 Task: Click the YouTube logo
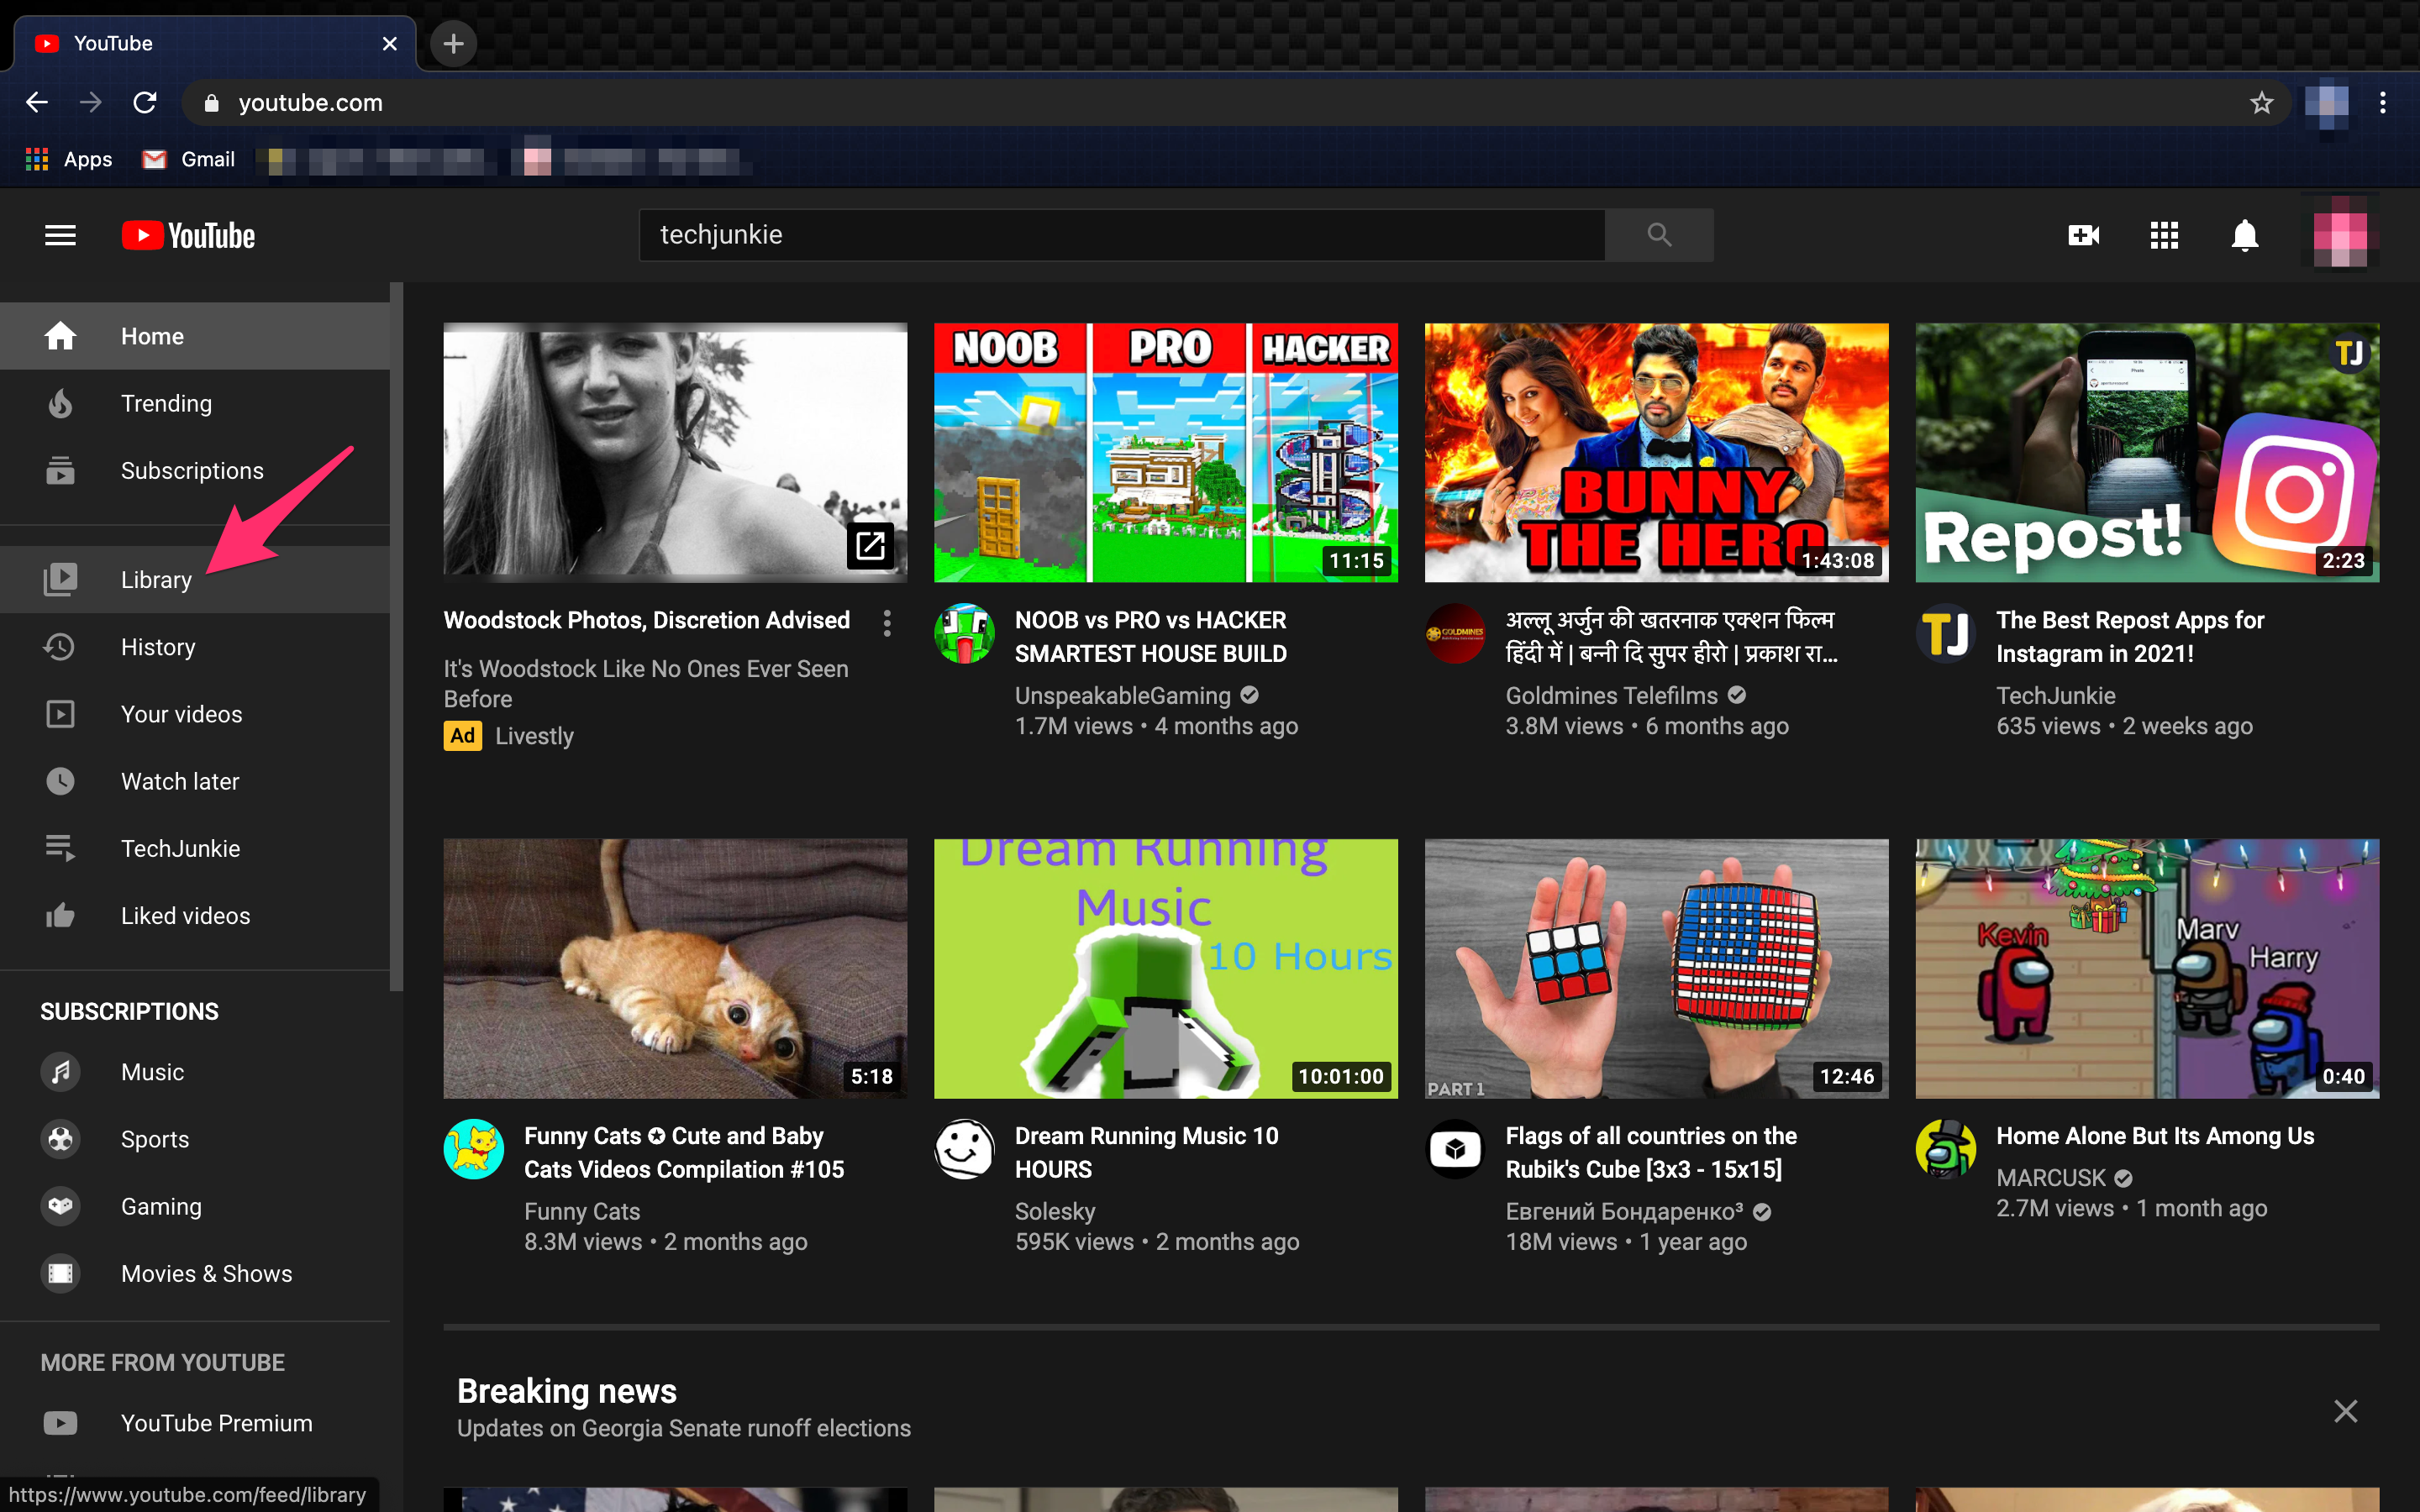click(188, 235)
